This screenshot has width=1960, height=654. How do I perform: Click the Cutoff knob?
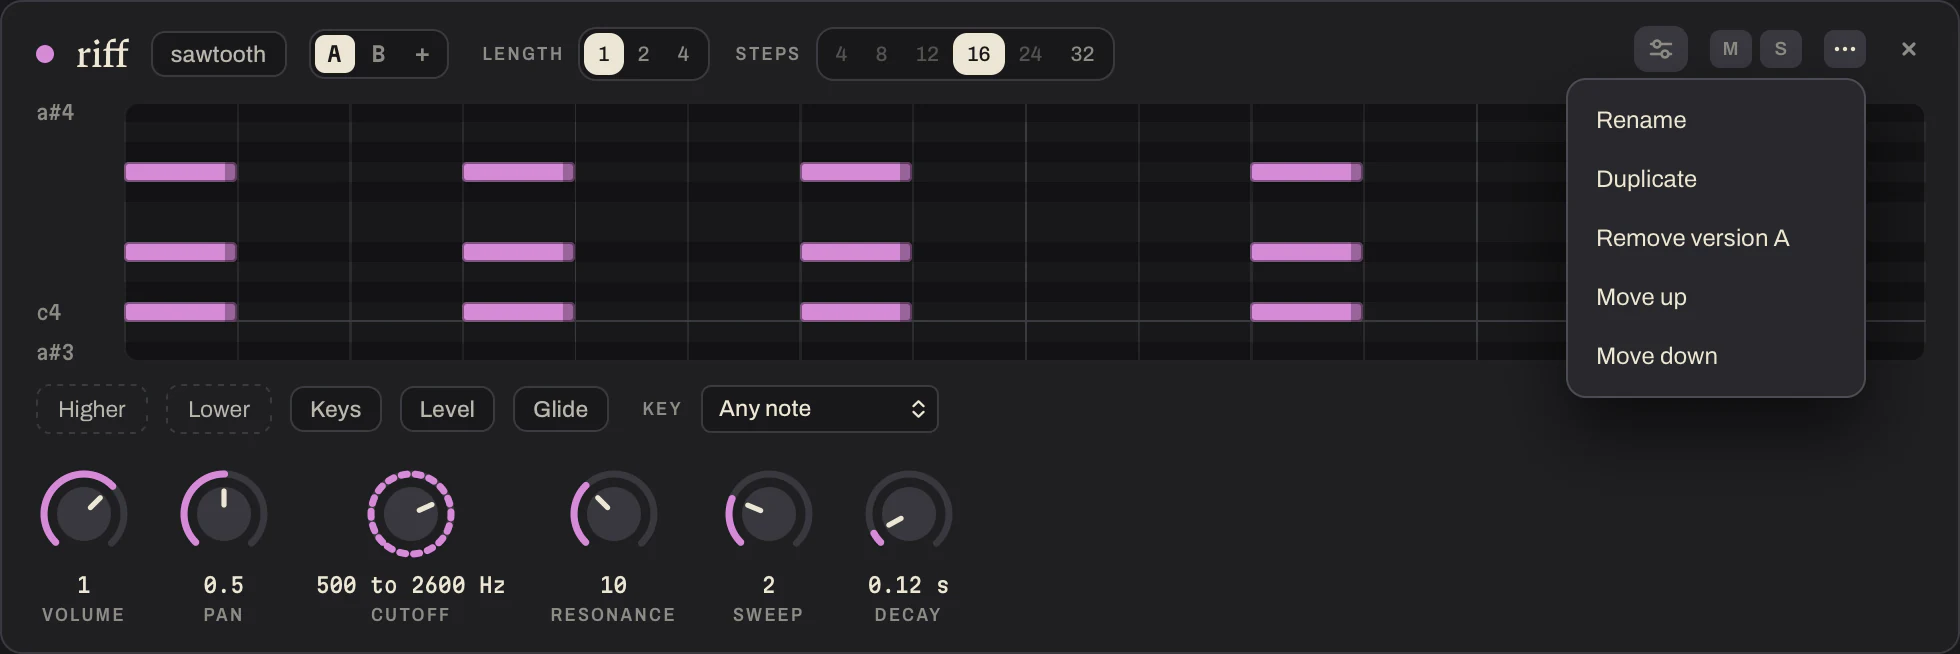pyautogui.click(x=411, y=514)
